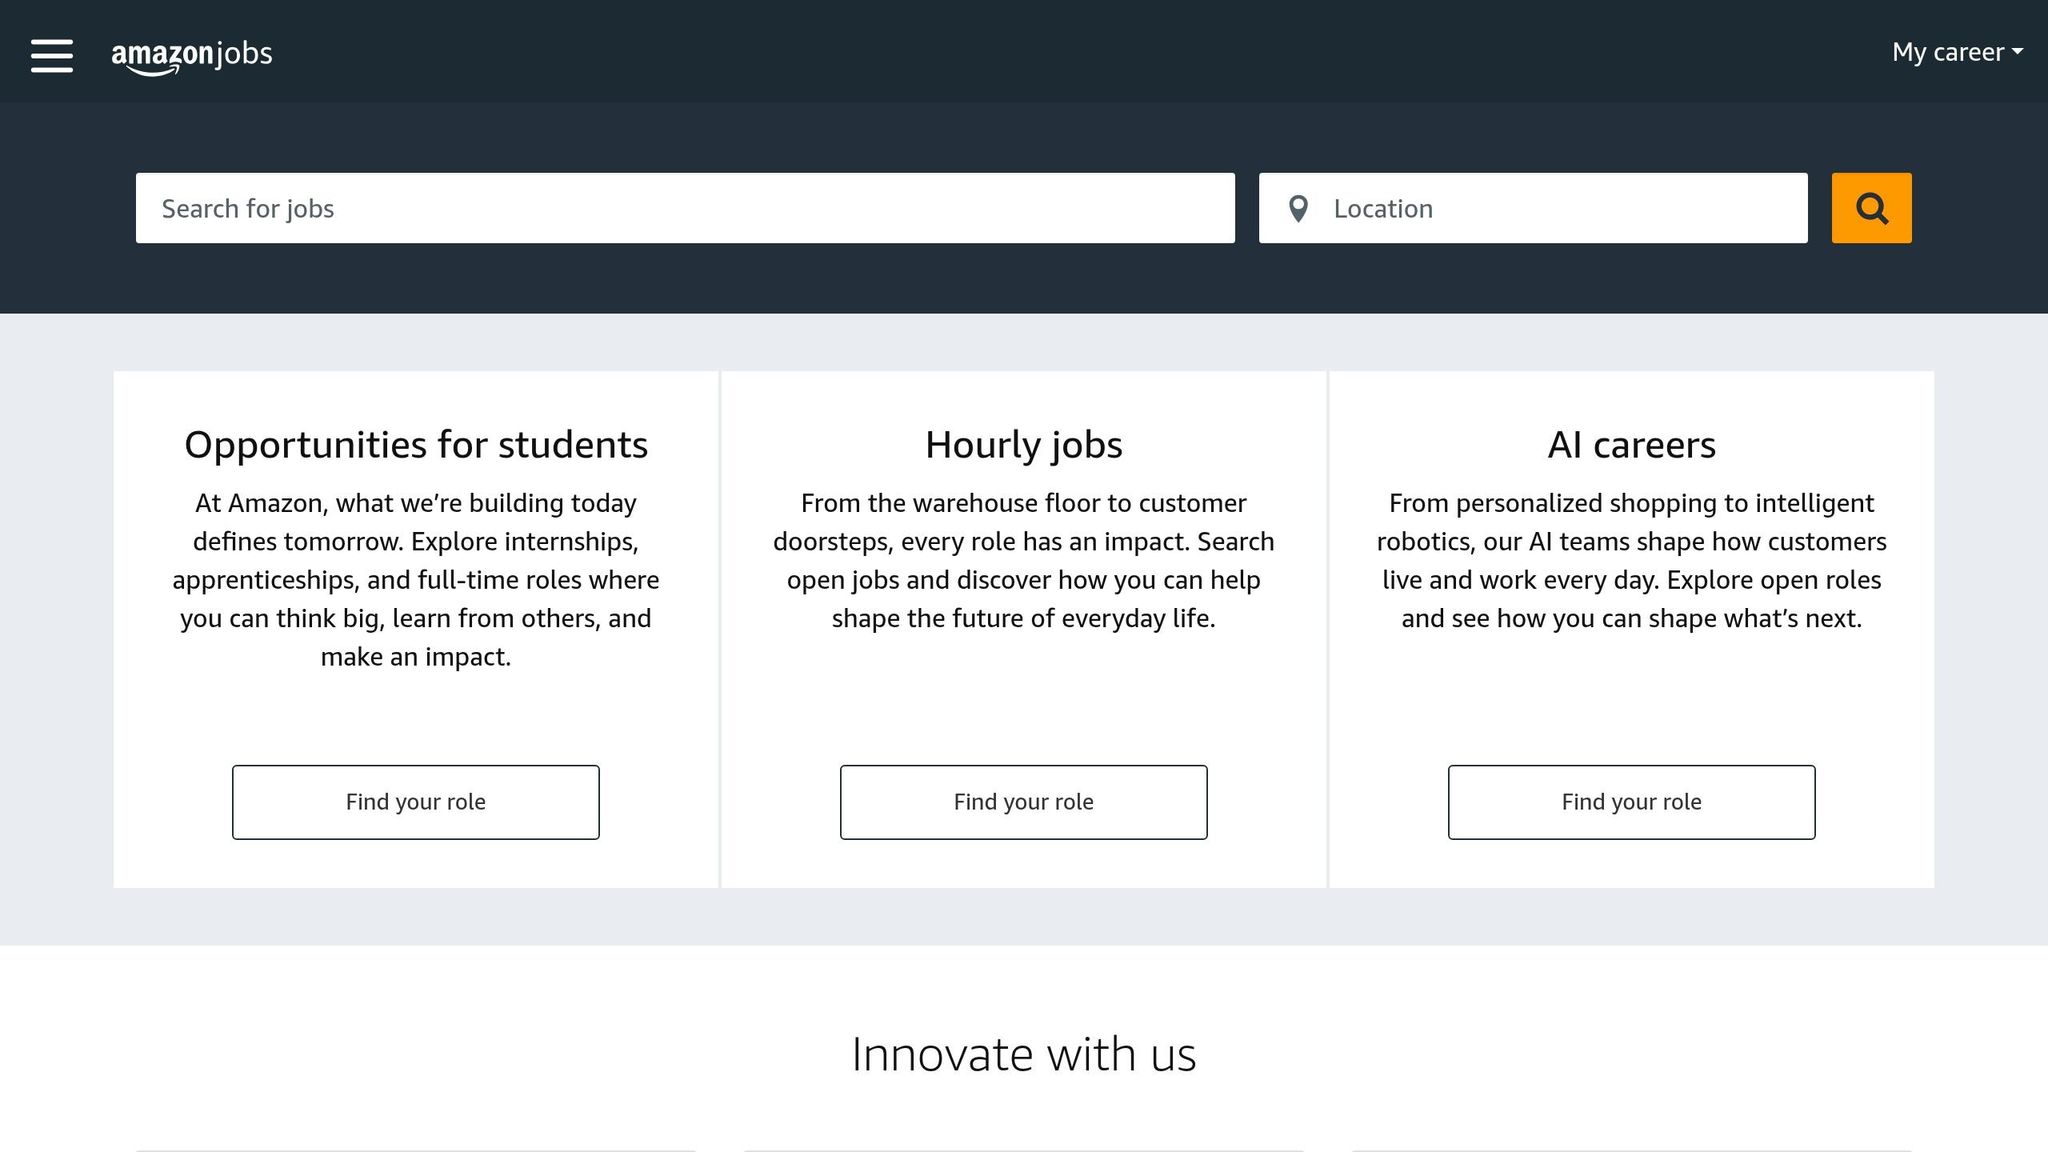Click the Innovate with us heading
This screenshot has height=1152, width=2048.
click(x=1023, y=1054)
